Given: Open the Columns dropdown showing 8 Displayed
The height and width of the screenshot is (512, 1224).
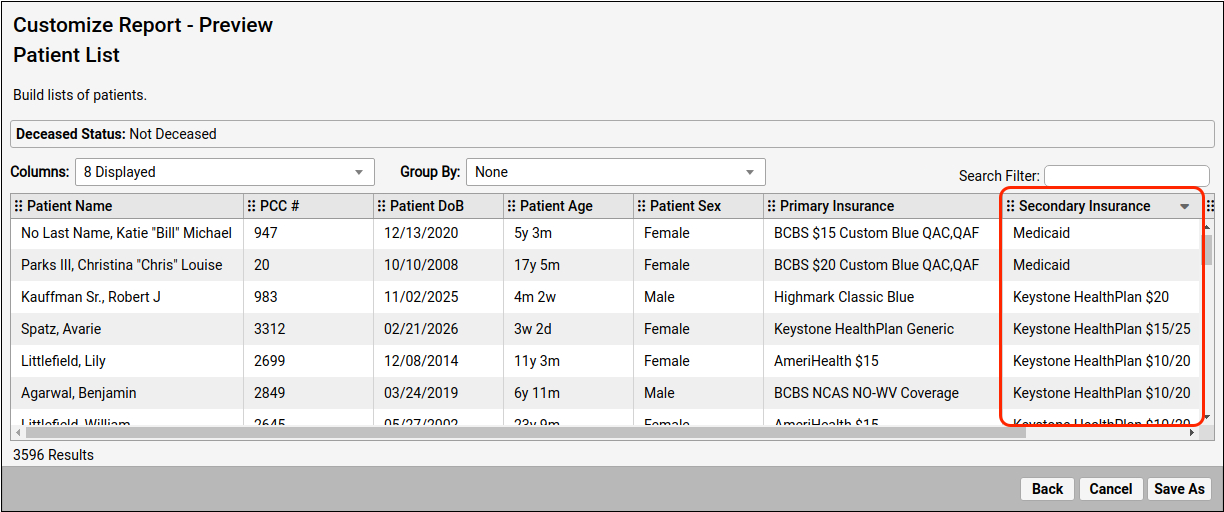Looking at the screenshot, I should (x=224, y=172).
